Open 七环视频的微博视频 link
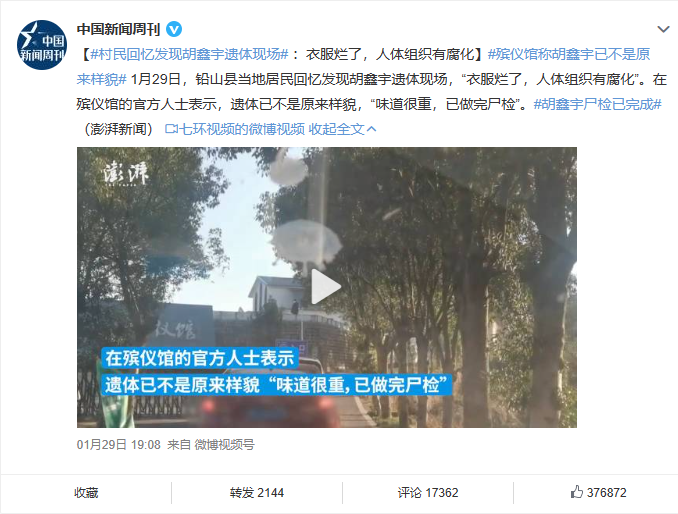Image resolution: width=678 pixels, height=514 pixels. click(x=242, y=129)
